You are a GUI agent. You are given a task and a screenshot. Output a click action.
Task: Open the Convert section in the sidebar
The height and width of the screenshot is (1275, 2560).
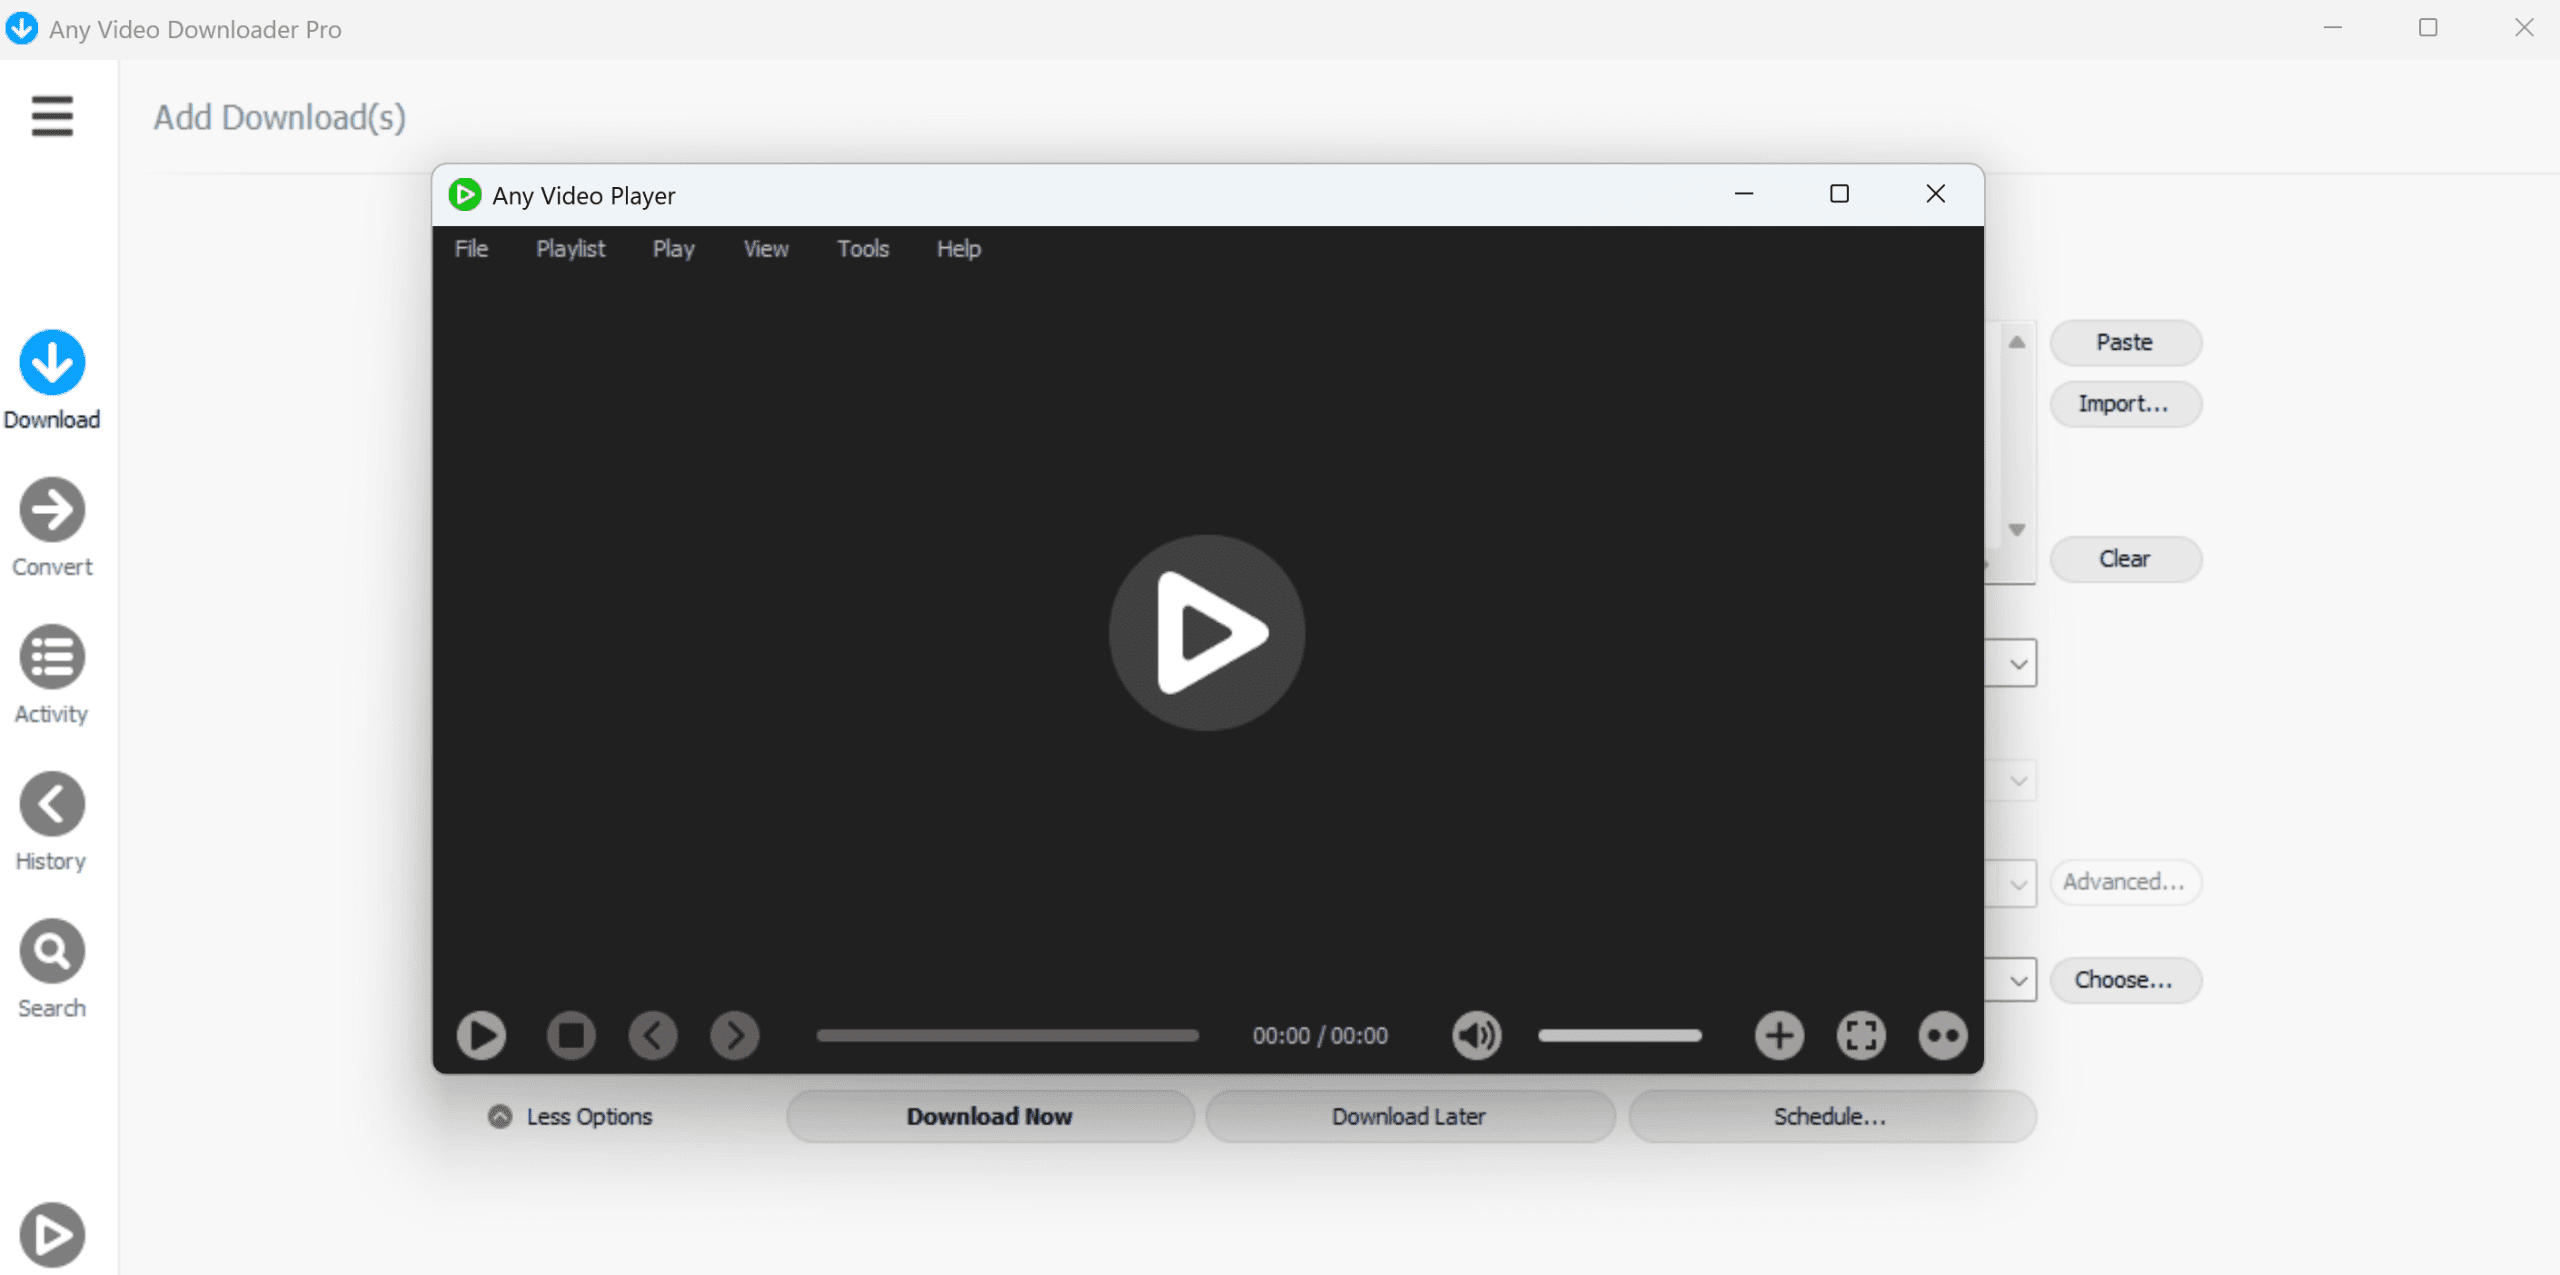[x=52, y=510]
